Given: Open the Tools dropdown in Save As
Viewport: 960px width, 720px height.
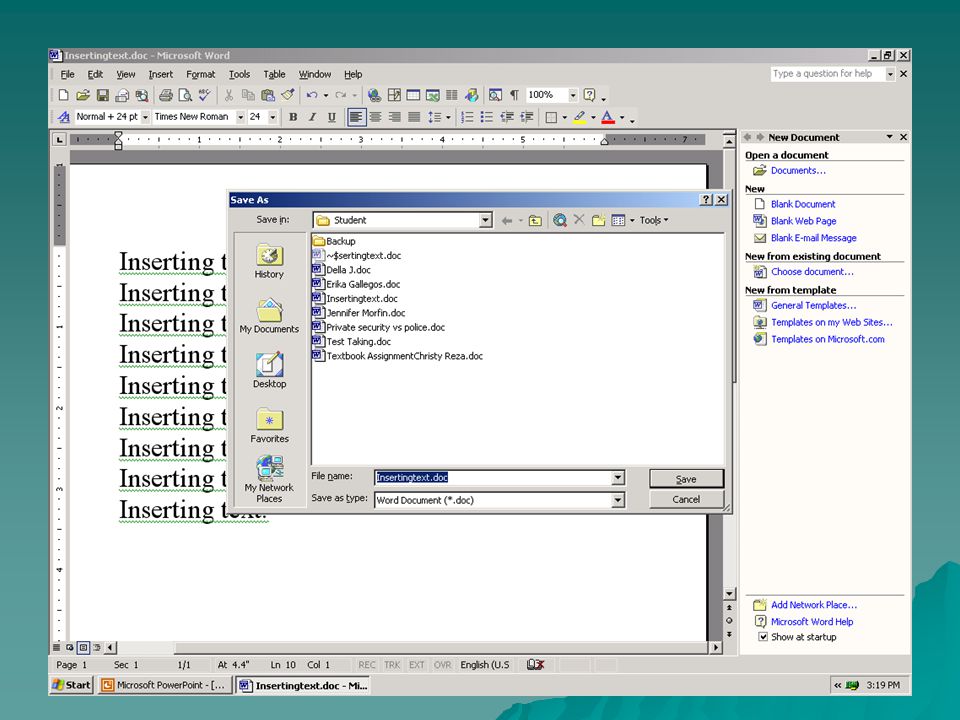Looking at the screenshot, I should coord(654,220).
